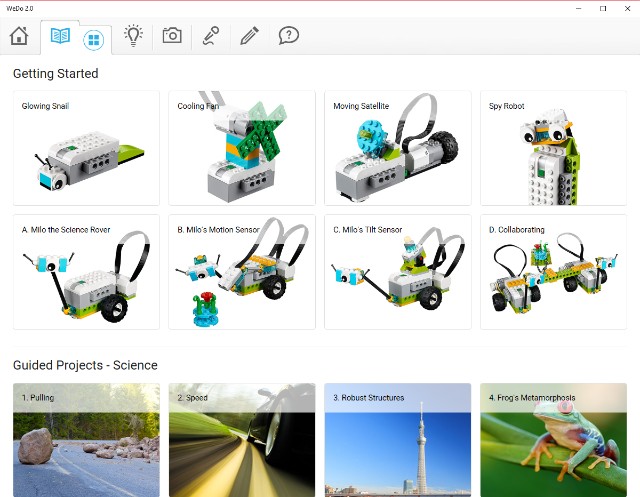Select the Collaborating project card
640x497 pixels.
(x=554, y=272)
